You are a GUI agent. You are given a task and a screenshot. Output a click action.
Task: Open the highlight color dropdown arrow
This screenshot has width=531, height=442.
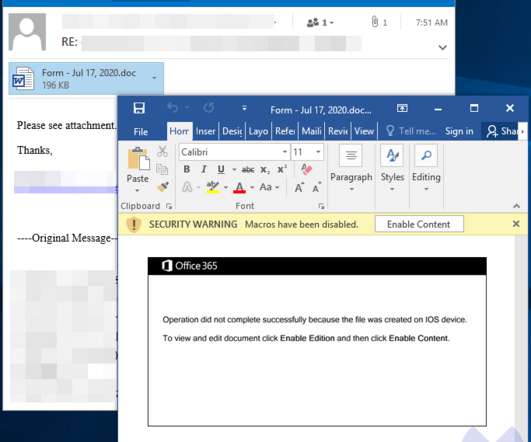point(225,187)
